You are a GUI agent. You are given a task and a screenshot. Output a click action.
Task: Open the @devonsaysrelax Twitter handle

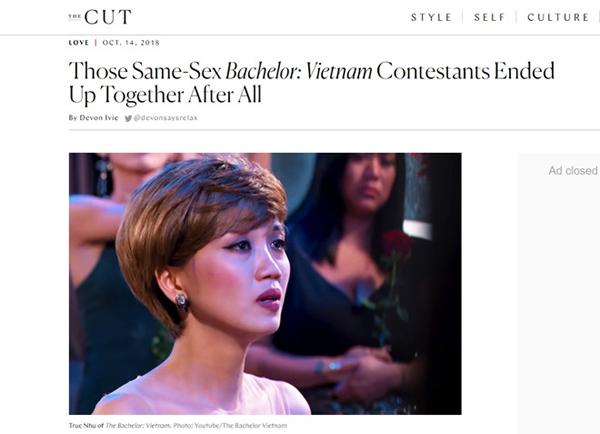tap(165, 118)
